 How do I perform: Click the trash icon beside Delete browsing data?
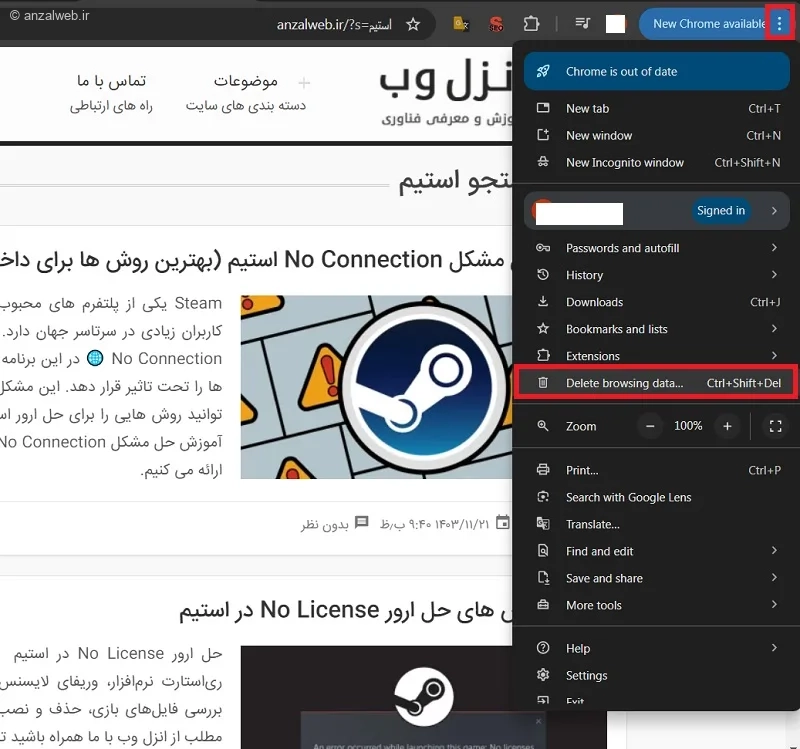(543, 382)
